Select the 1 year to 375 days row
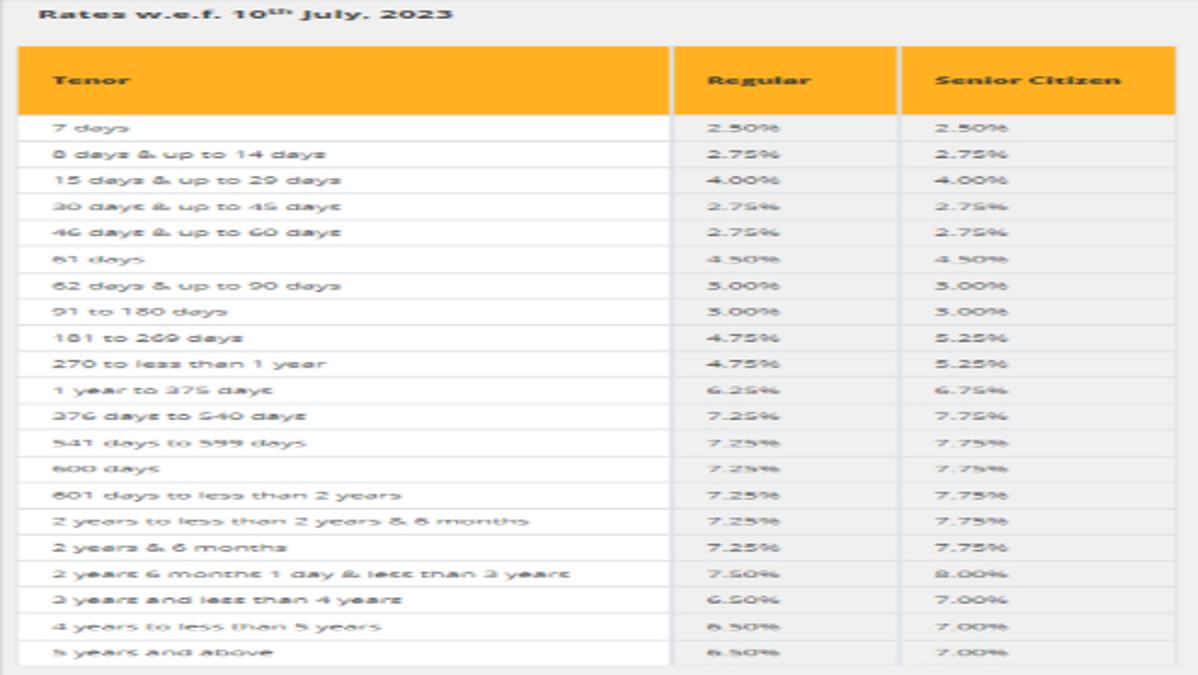The width and height of the screenshot is (1198, 675). tap(597, 390)
